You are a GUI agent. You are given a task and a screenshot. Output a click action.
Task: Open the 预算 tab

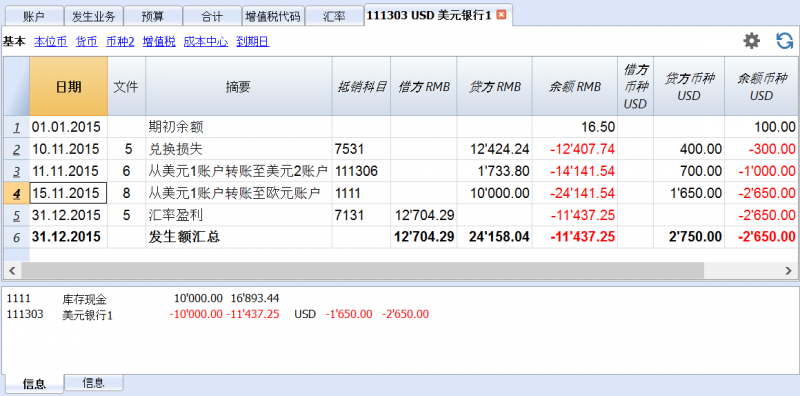point(153,16)
